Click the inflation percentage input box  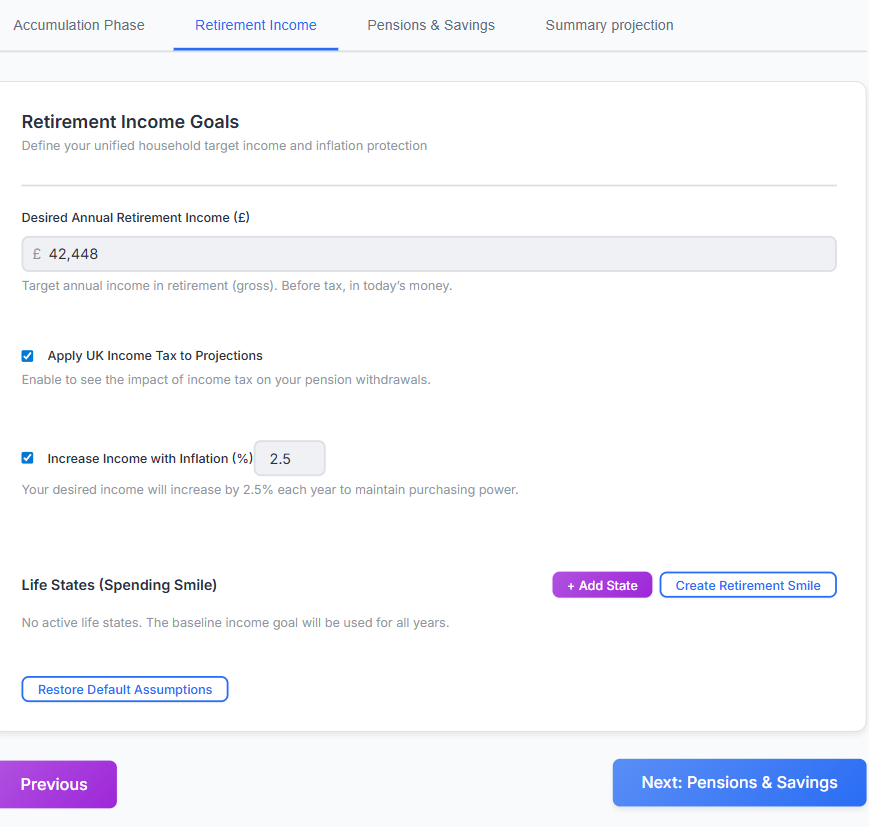[x=289, y=458]
